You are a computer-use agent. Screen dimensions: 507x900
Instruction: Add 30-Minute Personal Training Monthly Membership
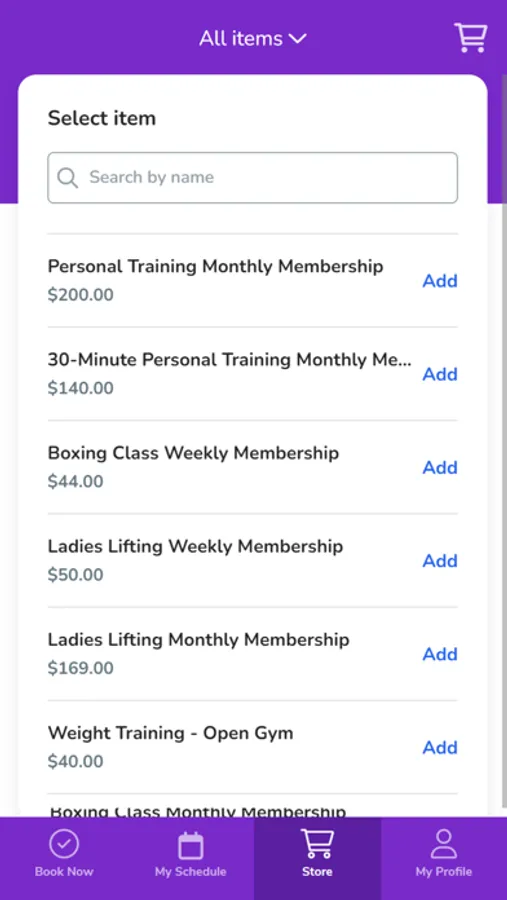click(x=440, y=374)
